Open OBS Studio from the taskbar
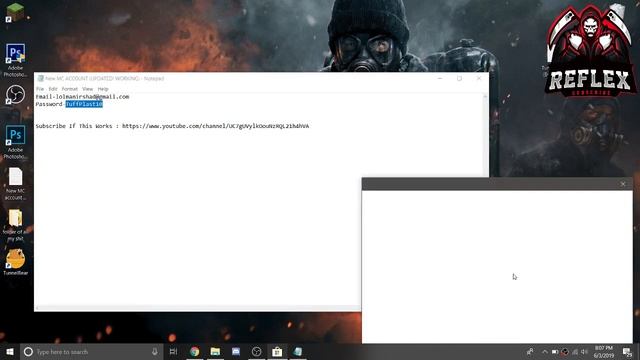 tap(256, 351)
